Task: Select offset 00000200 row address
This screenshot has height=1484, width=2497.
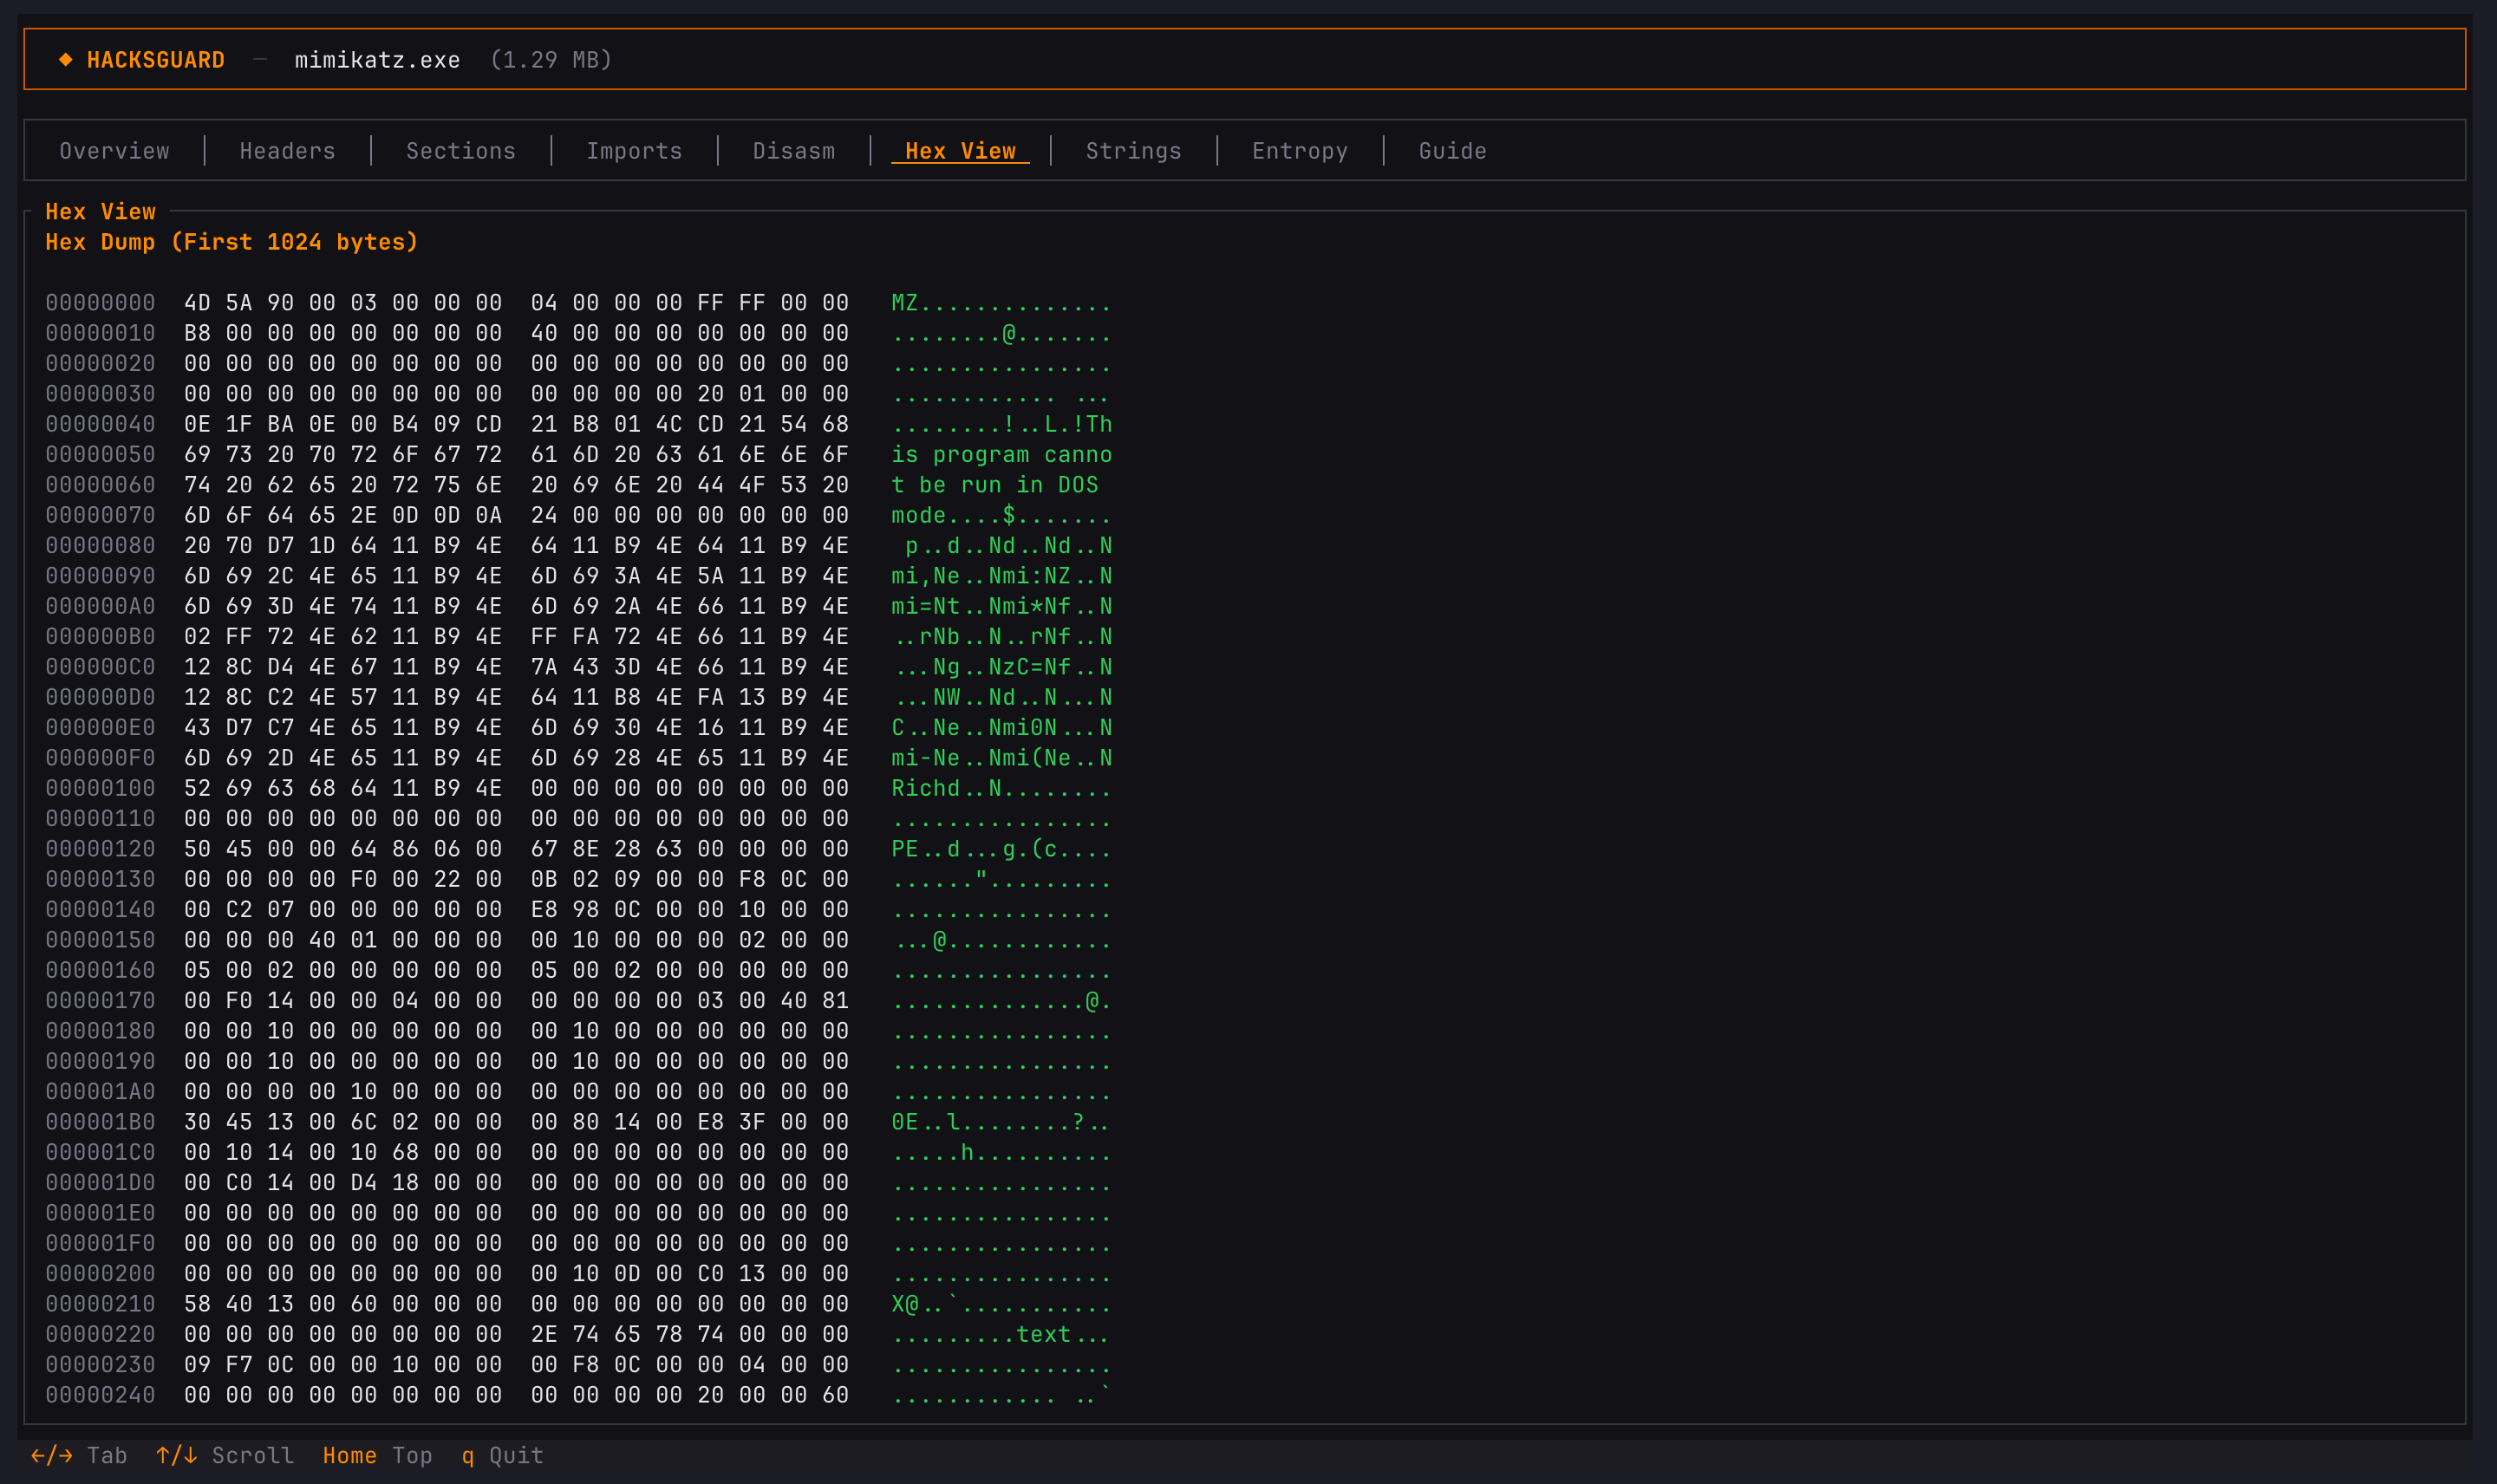Action: (x=100, y=1274)
